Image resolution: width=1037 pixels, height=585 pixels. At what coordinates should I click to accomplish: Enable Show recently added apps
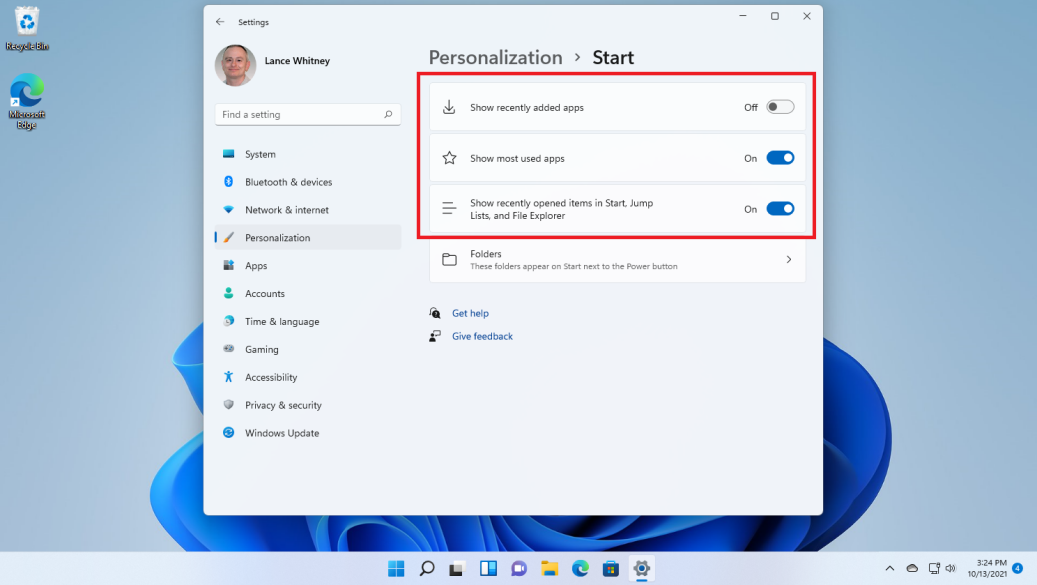point(778,106)
